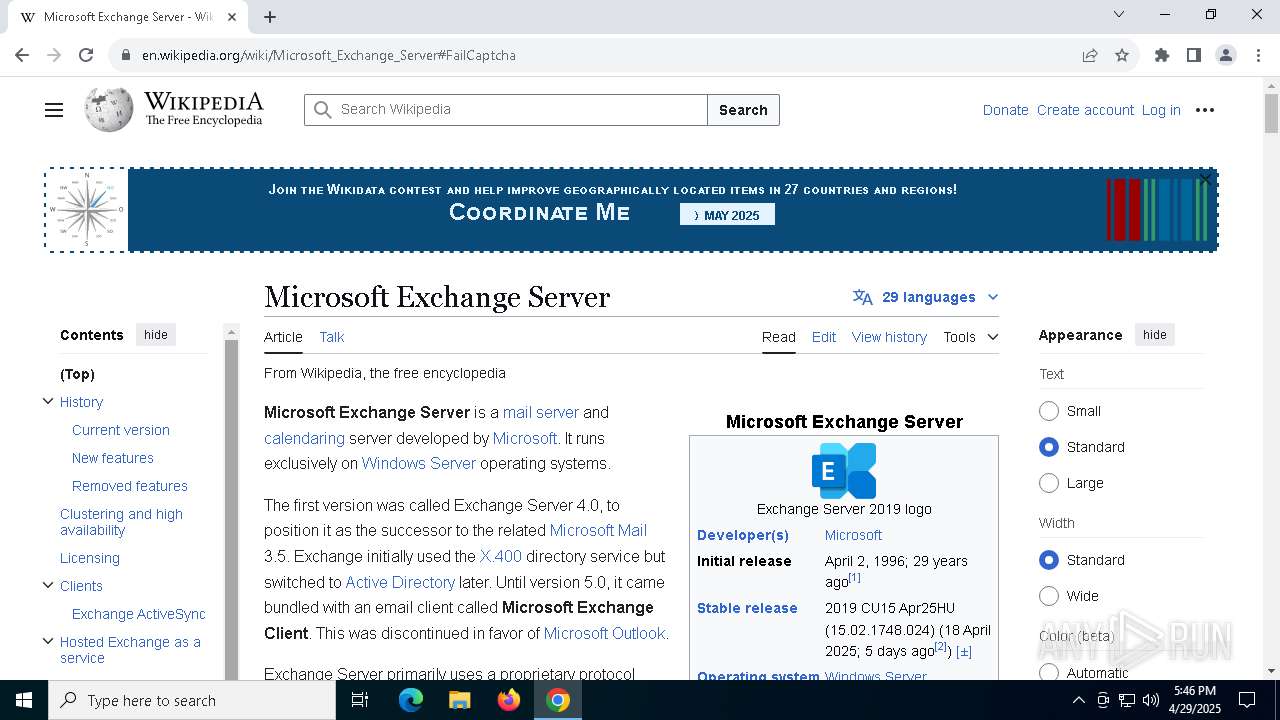This screenshot has height=720, width=1280.
Task: Click the Windows taskbar search box
Action: 192,700
